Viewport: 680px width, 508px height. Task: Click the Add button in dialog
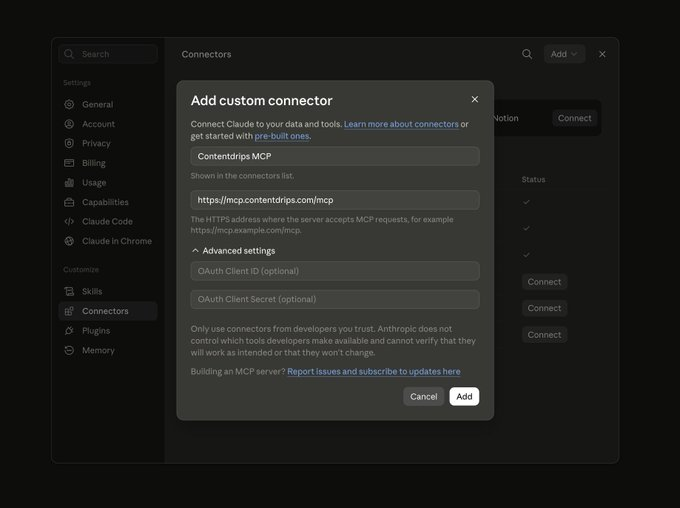[464, 397]
